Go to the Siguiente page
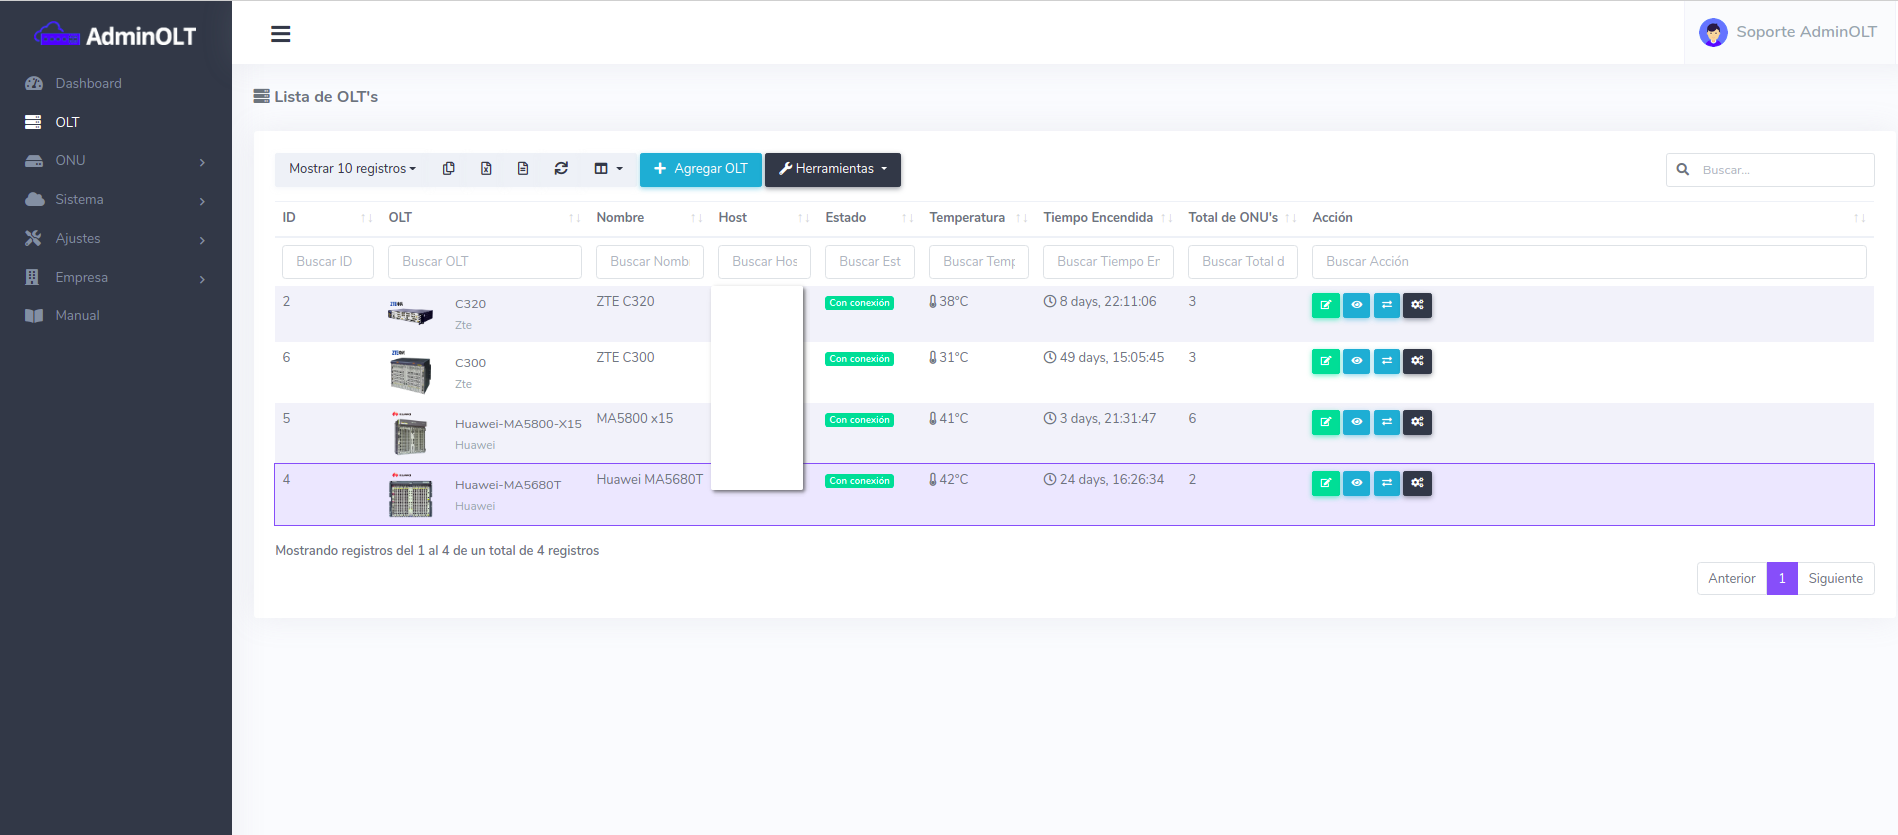Screen dimensions: 1898x835 [1835, 579]
